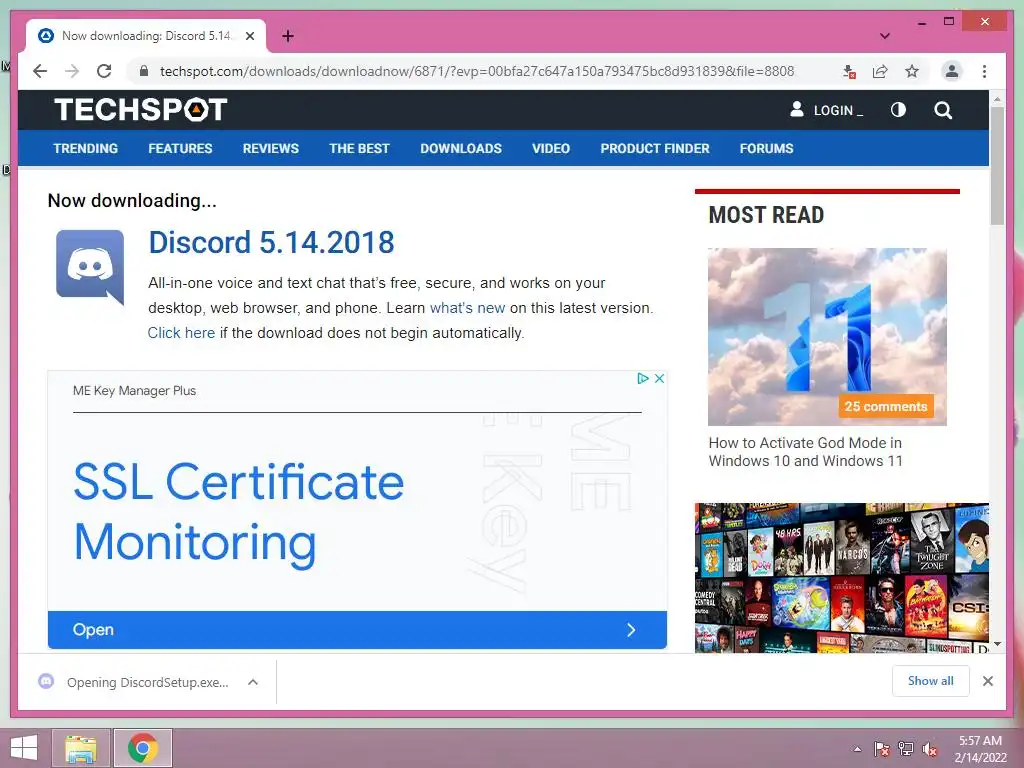Open the FORUMS menu
1024x768 pixels.
(767, 148)
